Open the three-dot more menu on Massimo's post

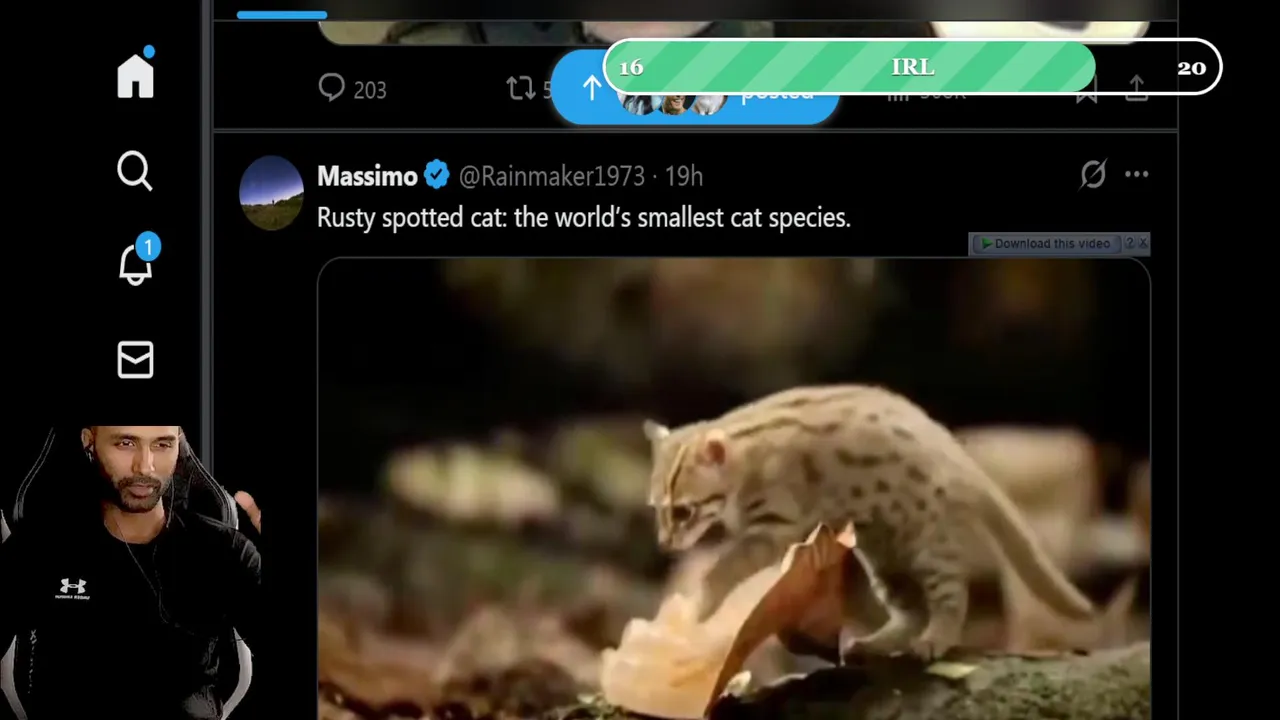tap(1137, 174)
